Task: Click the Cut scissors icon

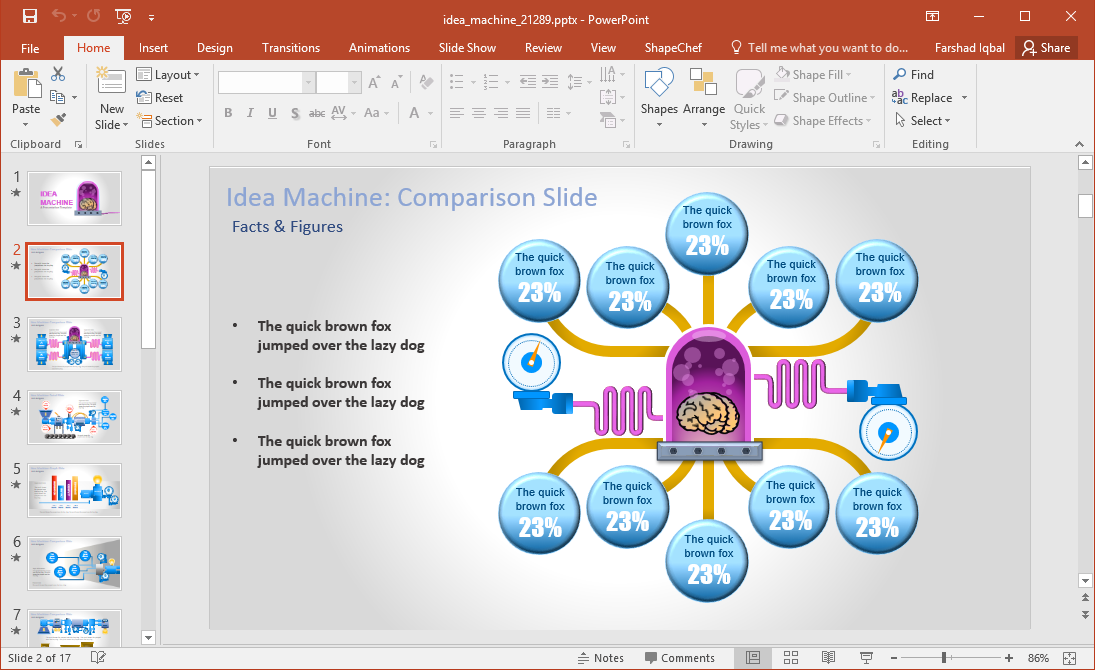Action: [58, 74]
